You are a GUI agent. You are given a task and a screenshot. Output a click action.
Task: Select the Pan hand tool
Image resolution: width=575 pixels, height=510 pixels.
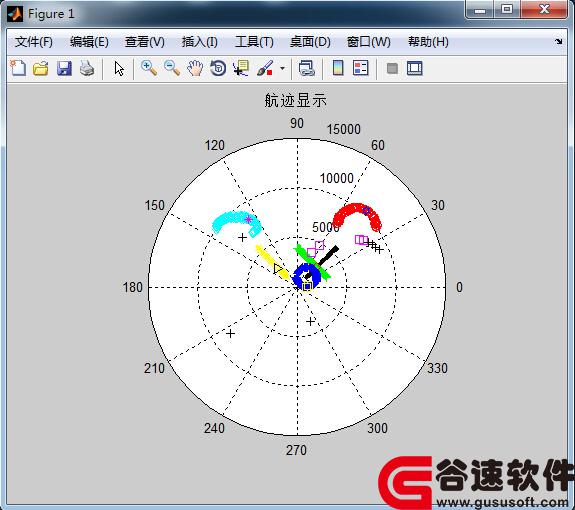195,68
